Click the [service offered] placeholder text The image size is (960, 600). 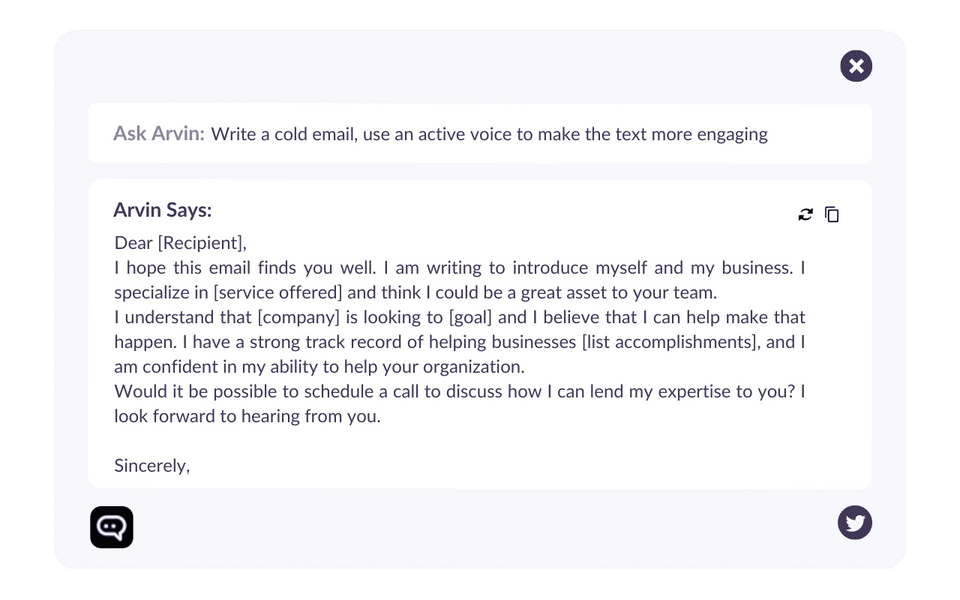pyautogui.click(x=278, y=293)
